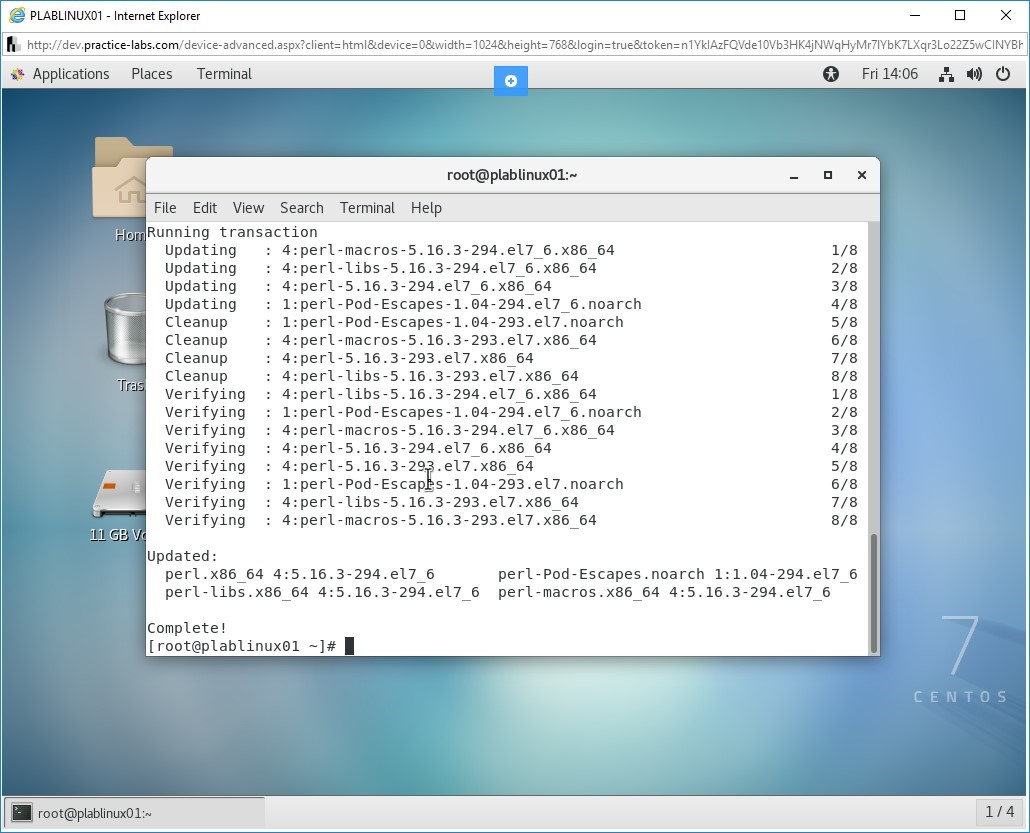Open the Search menu in the terminal window
This screenshot has width=1030, height=833.
[301, 208]
